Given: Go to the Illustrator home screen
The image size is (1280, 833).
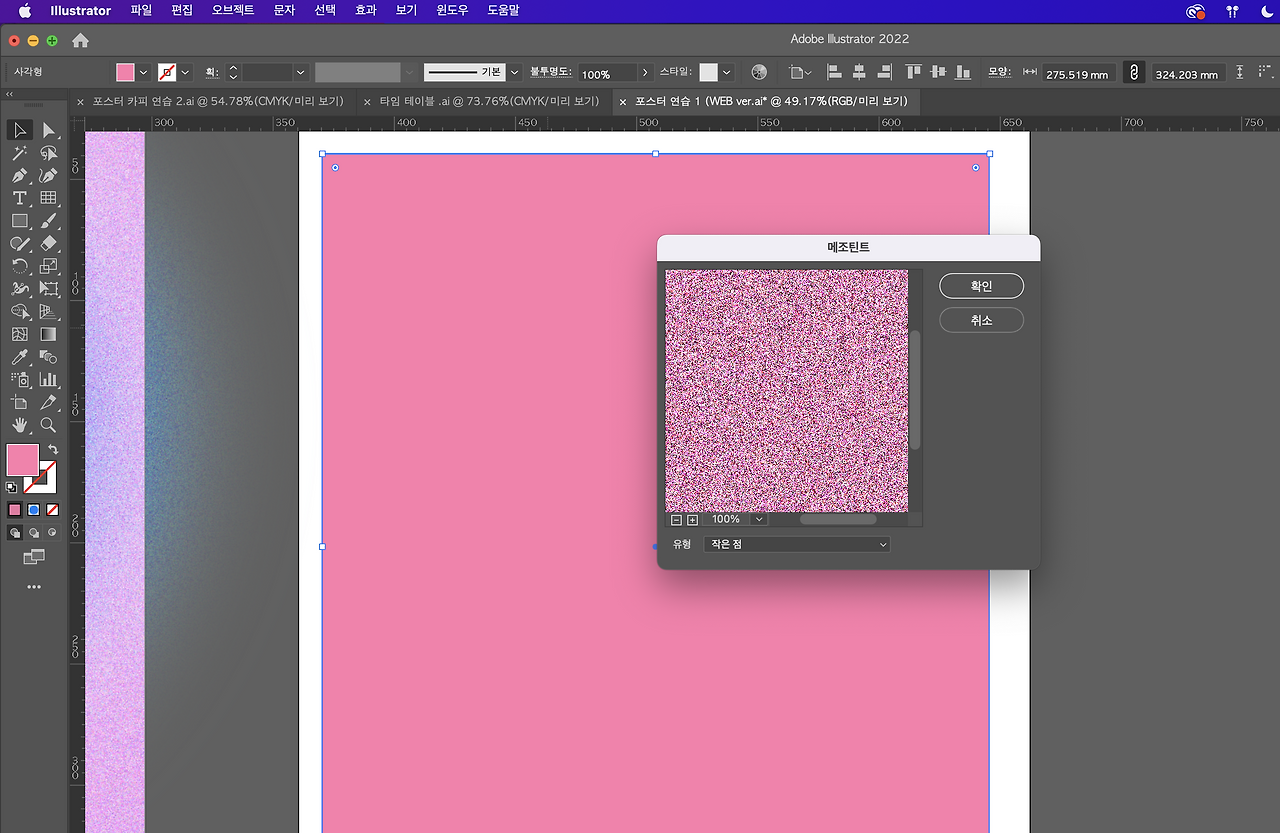Looking at the screenshot, I should [x=80, y=41].
